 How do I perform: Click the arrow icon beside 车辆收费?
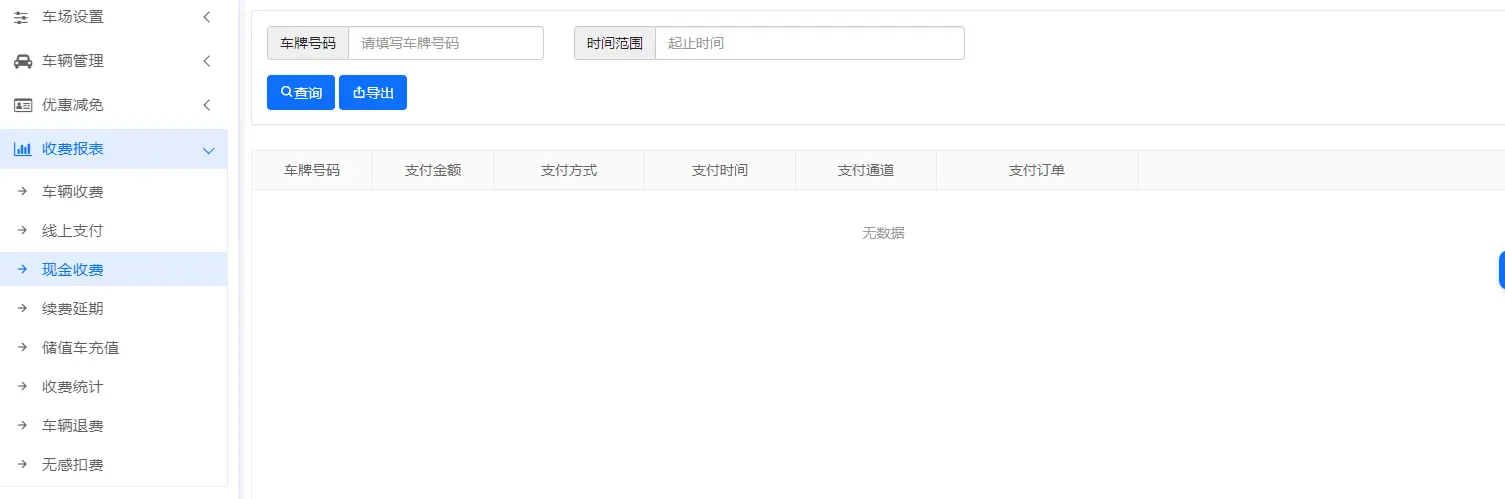click(x=22, y=192)
